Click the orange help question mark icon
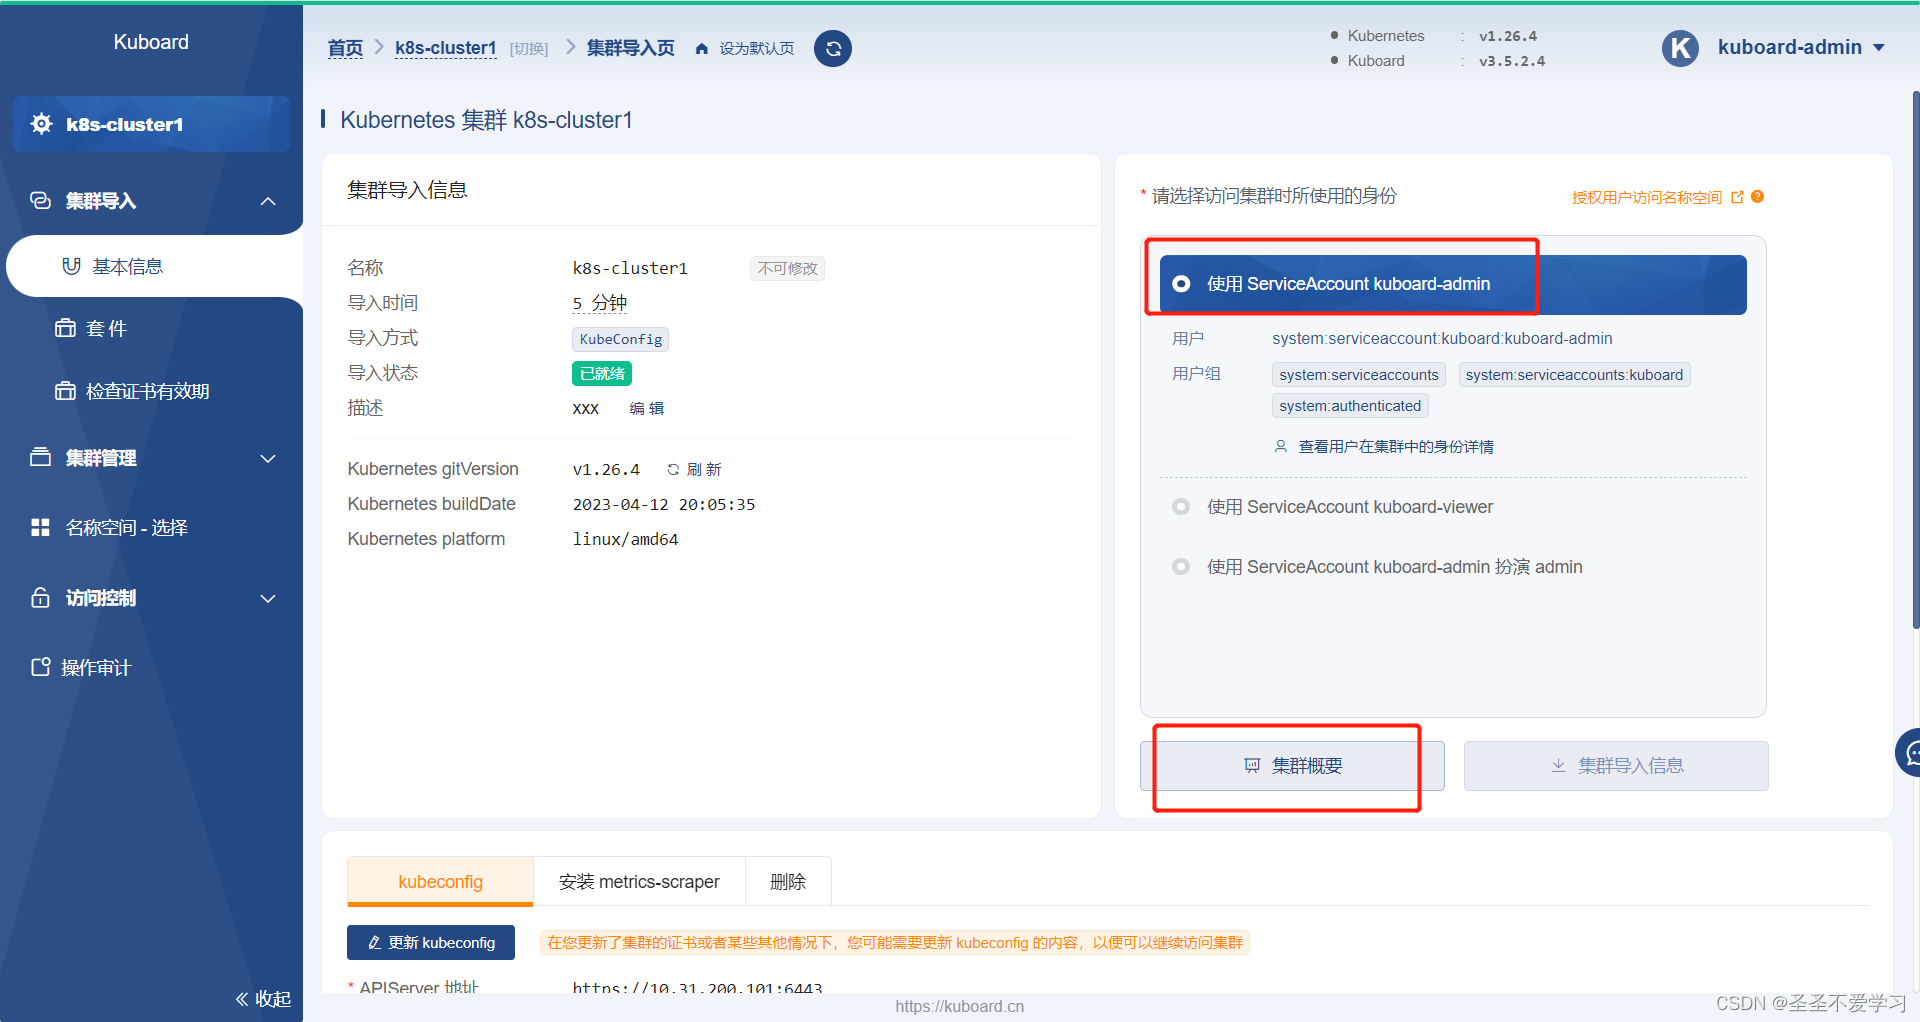 coord(1757,197)
